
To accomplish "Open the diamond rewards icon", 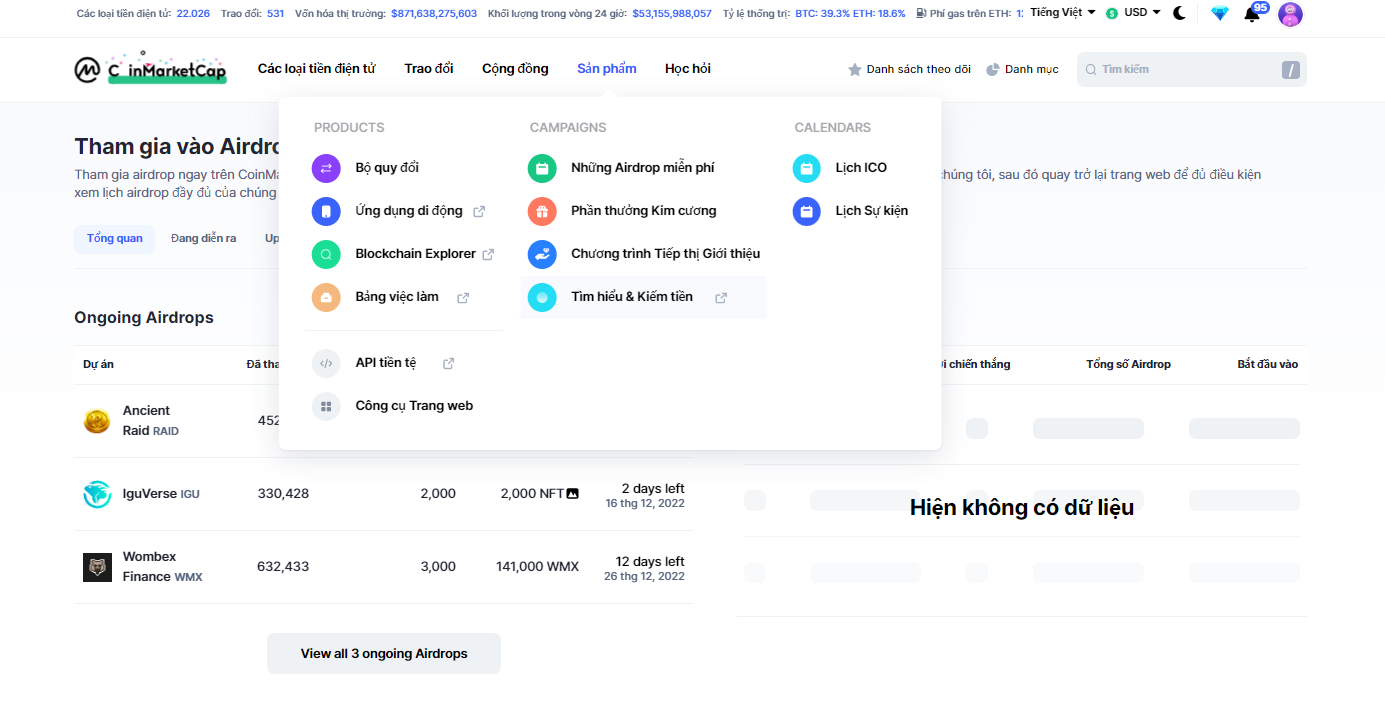I will 1219,14.
